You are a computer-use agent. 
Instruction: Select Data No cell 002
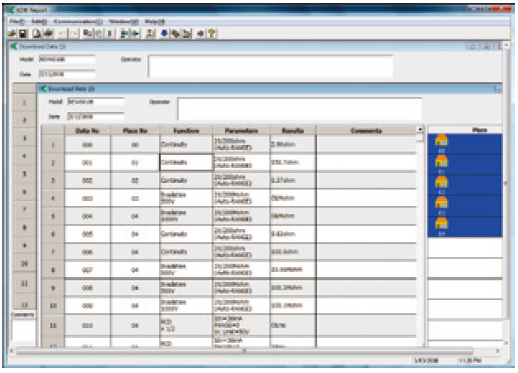87,180
